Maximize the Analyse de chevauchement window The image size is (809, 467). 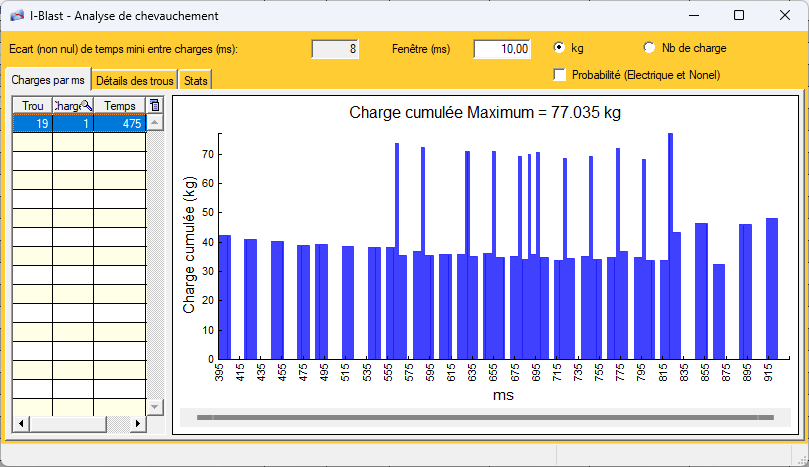[739, 15]
